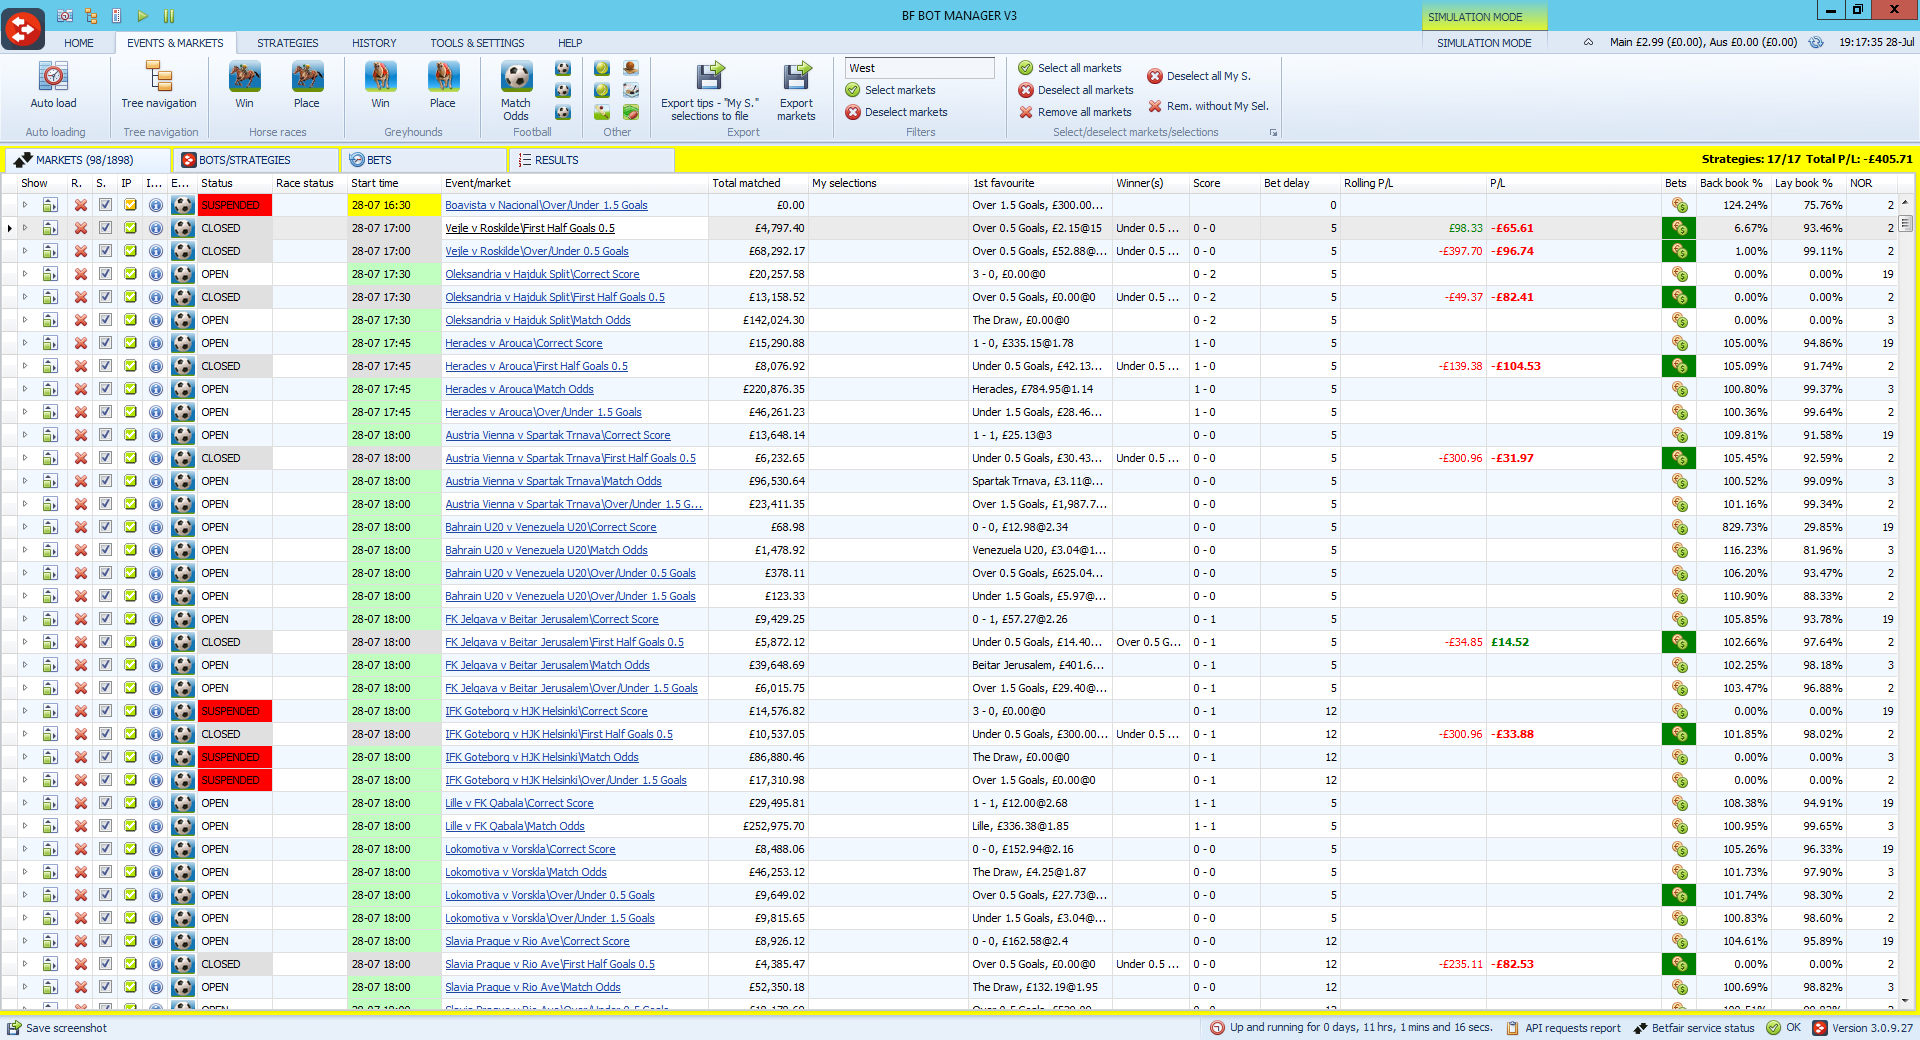Click Deselect all markets
The height and width of the screenshot is (1040, 1920).
pos(1076,90)
